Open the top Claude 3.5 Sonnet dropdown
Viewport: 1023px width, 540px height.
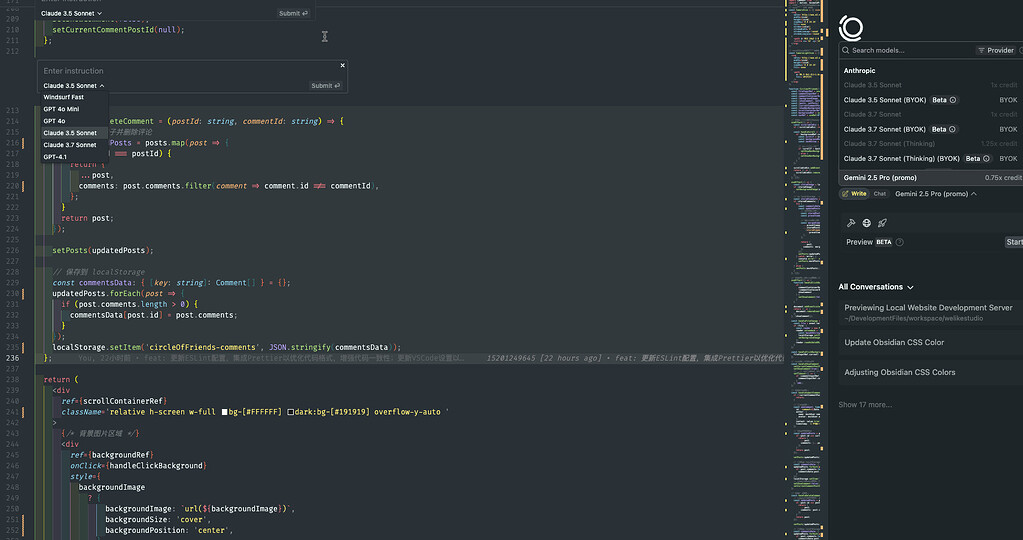click(71, 13)
